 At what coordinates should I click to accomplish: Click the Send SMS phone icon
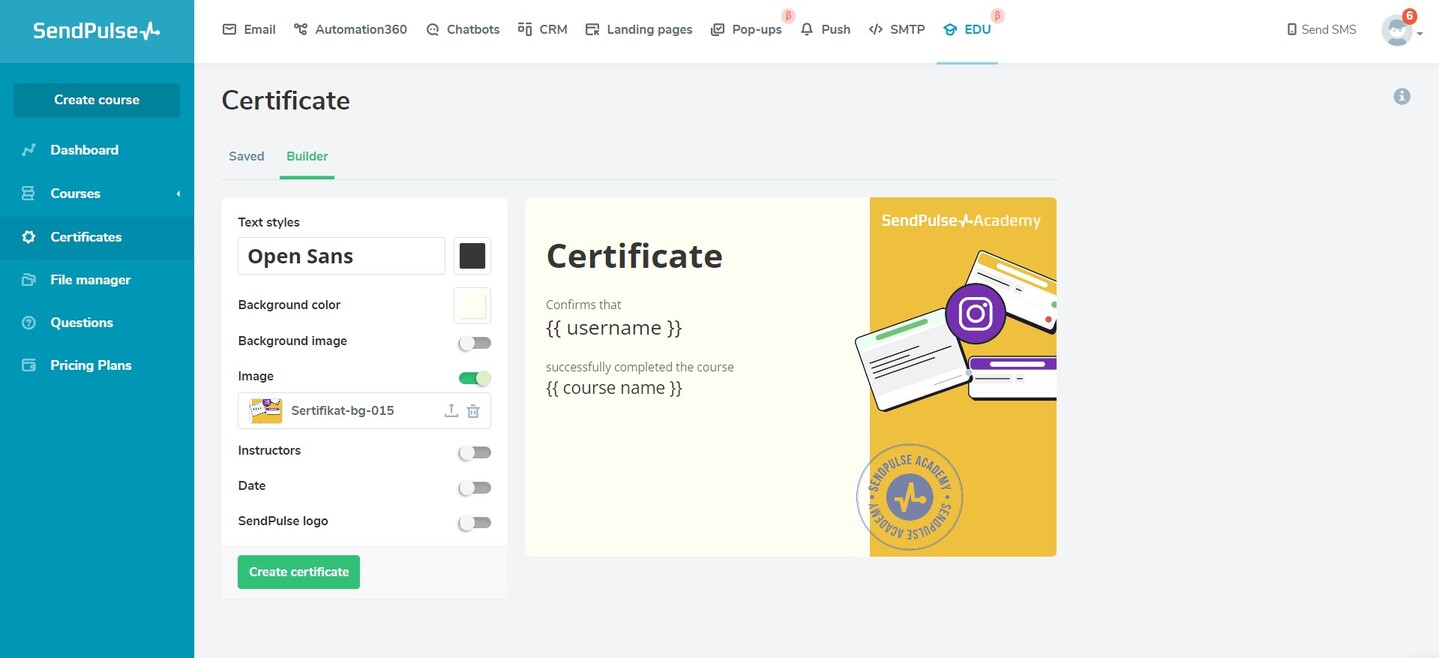coord(1291,30)
